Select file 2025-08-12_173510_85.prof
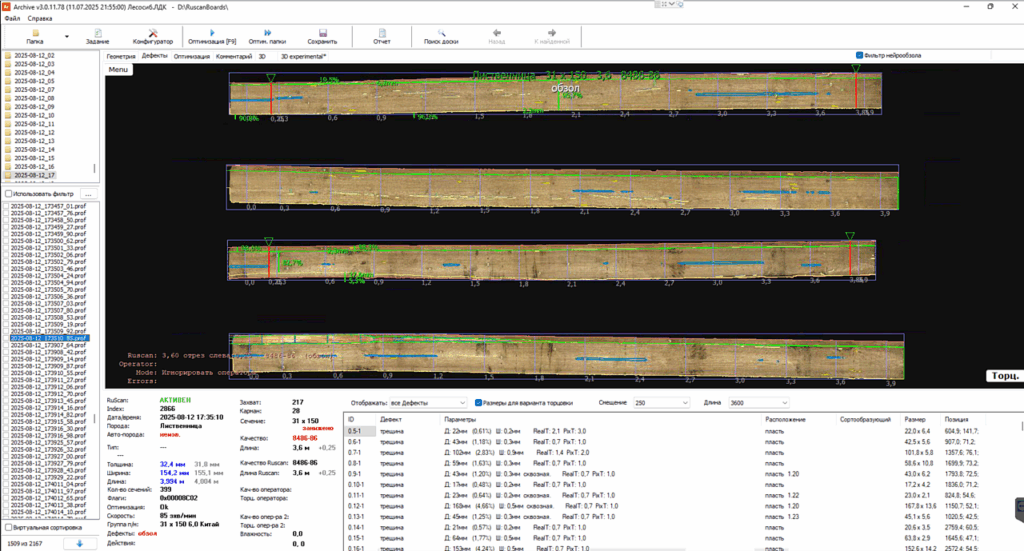The height and width of the screenshot is (551, 1024). pos(49,338)
